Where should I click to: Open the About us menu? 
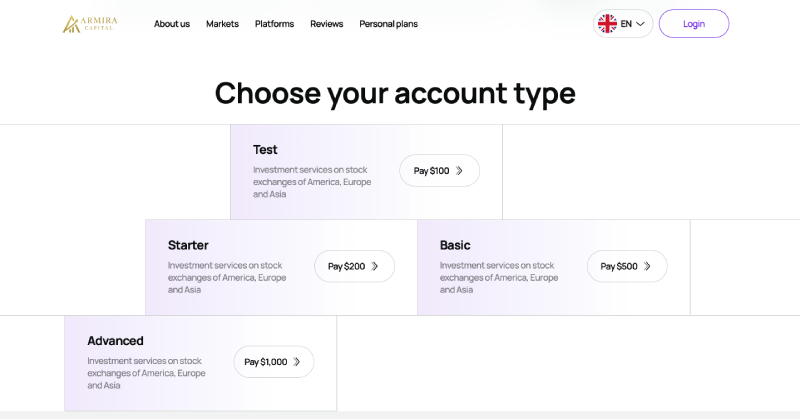click(172, 24)
